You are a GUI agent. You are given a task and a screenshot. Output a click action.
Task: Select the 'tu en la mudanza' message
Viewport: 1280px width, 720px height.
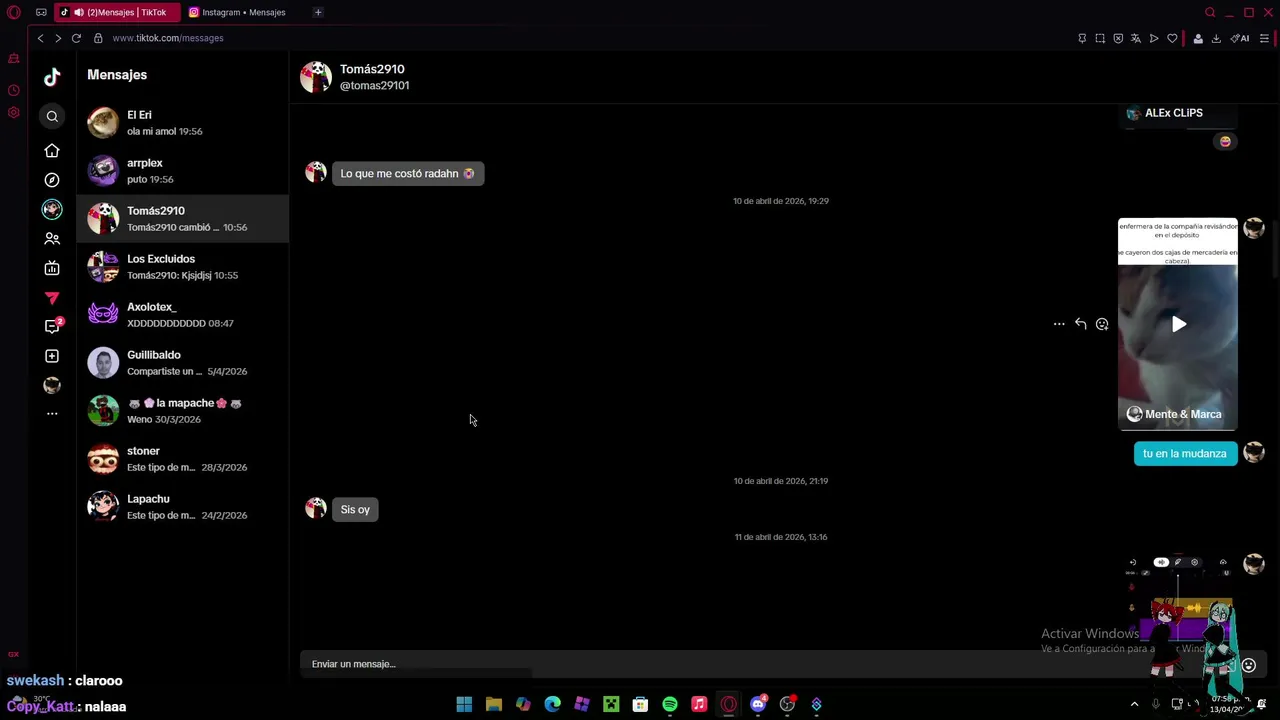pos(1185,454)
